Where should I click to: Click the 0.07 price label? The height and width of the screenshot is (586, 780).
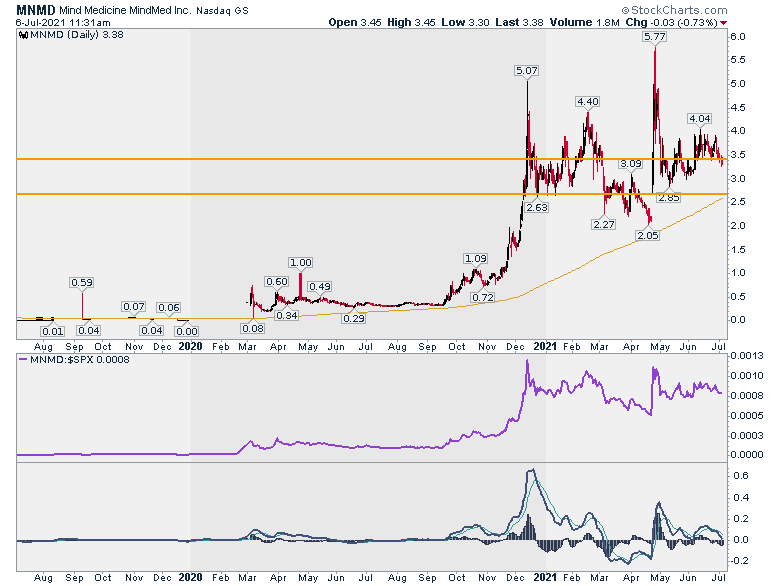134,306
